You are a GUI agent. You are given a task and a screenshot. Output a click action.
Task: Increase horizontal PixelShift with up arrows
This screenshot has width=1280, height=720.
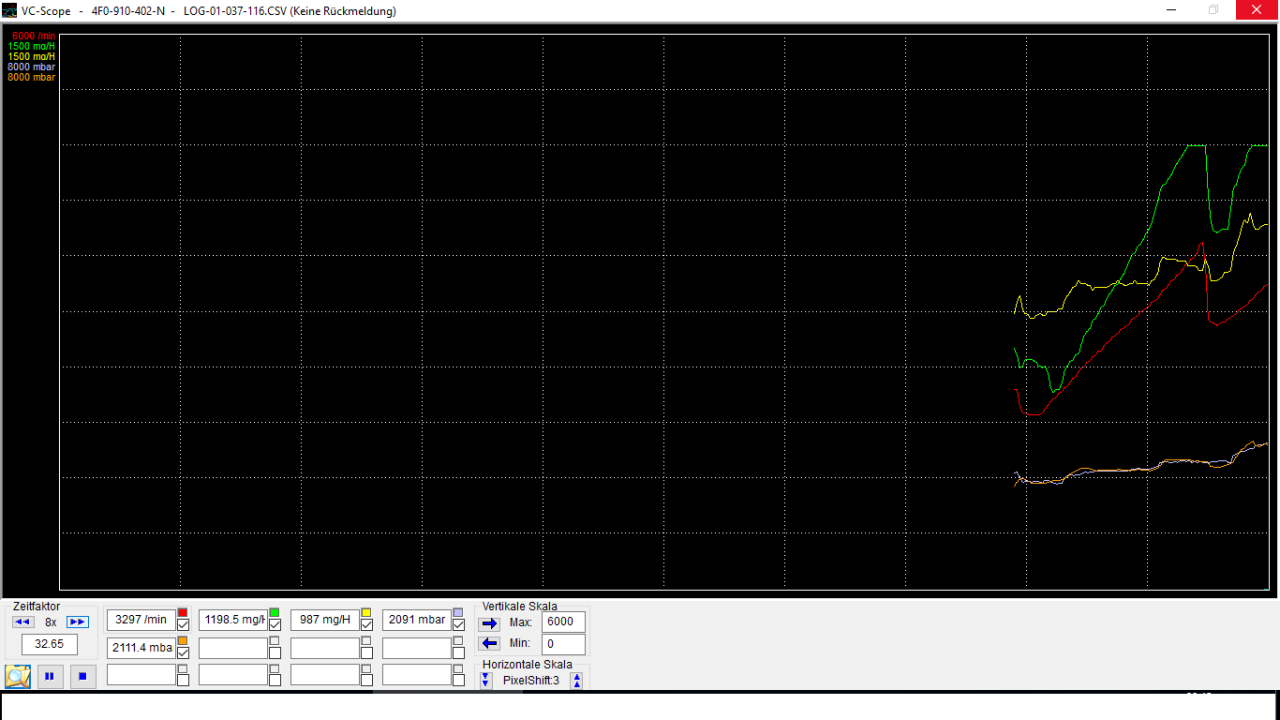tap(576, 681)
